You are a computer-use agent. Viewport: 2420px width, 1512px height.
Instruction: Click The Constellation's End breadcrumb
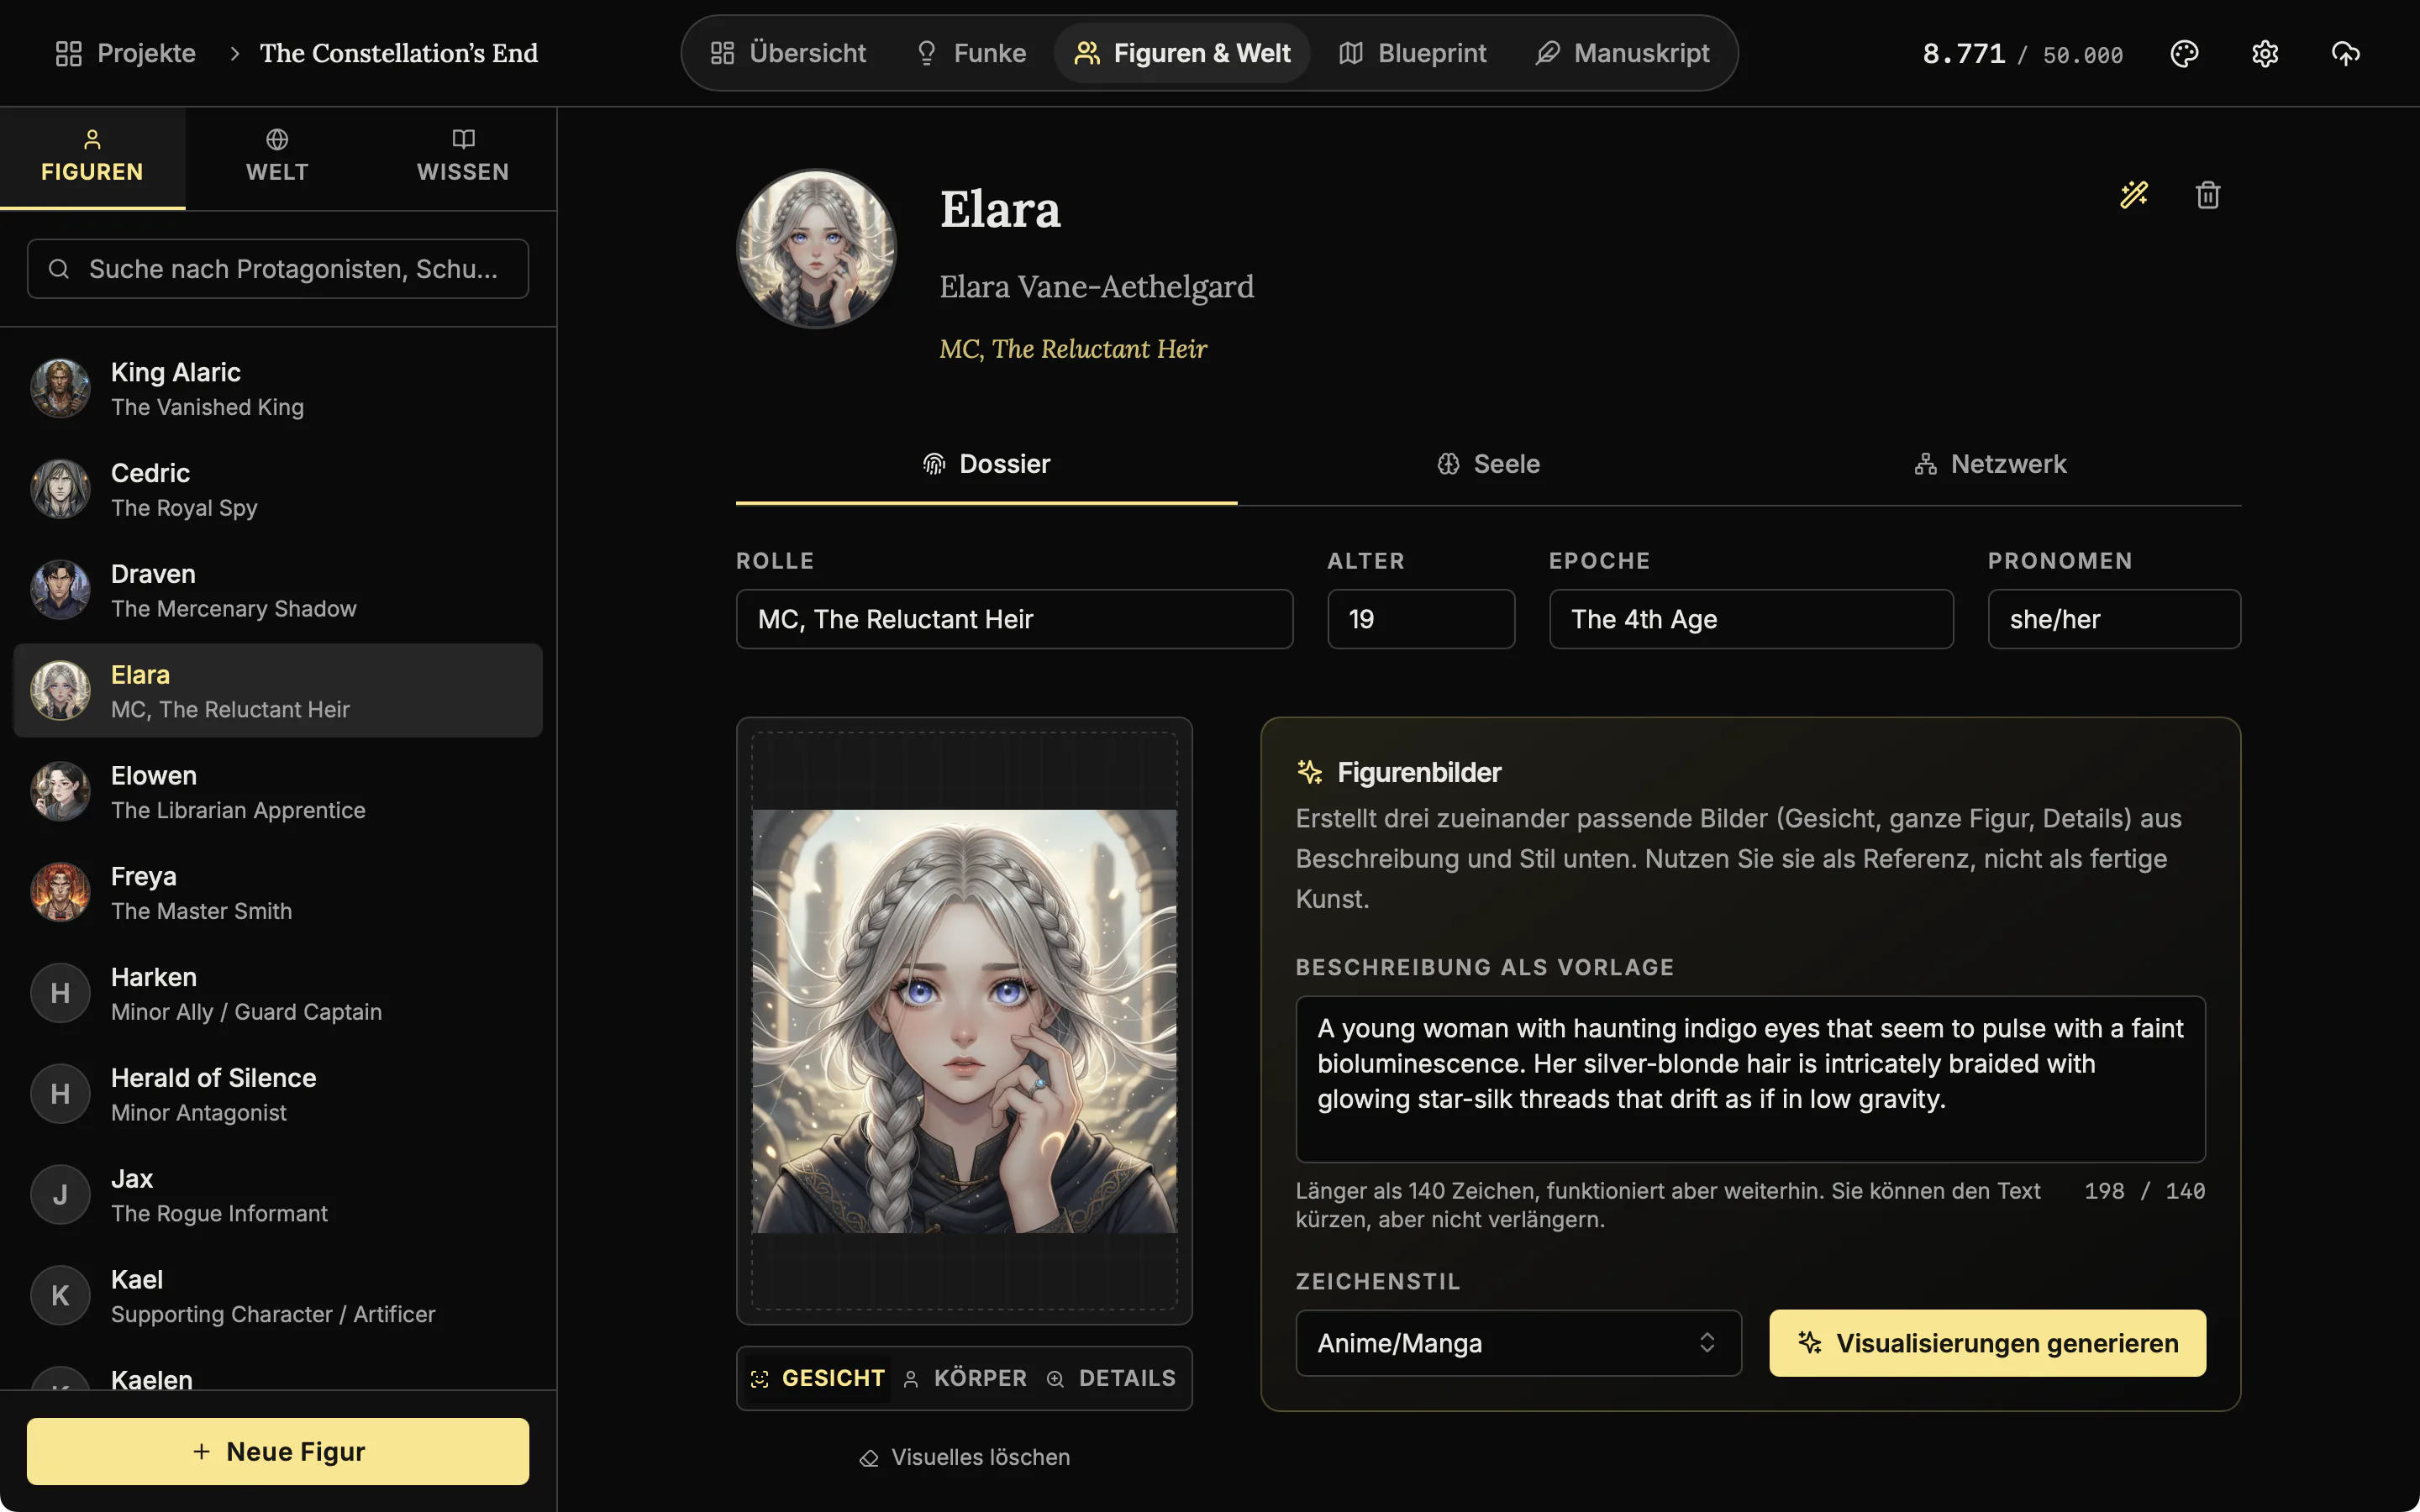[398, 53]
